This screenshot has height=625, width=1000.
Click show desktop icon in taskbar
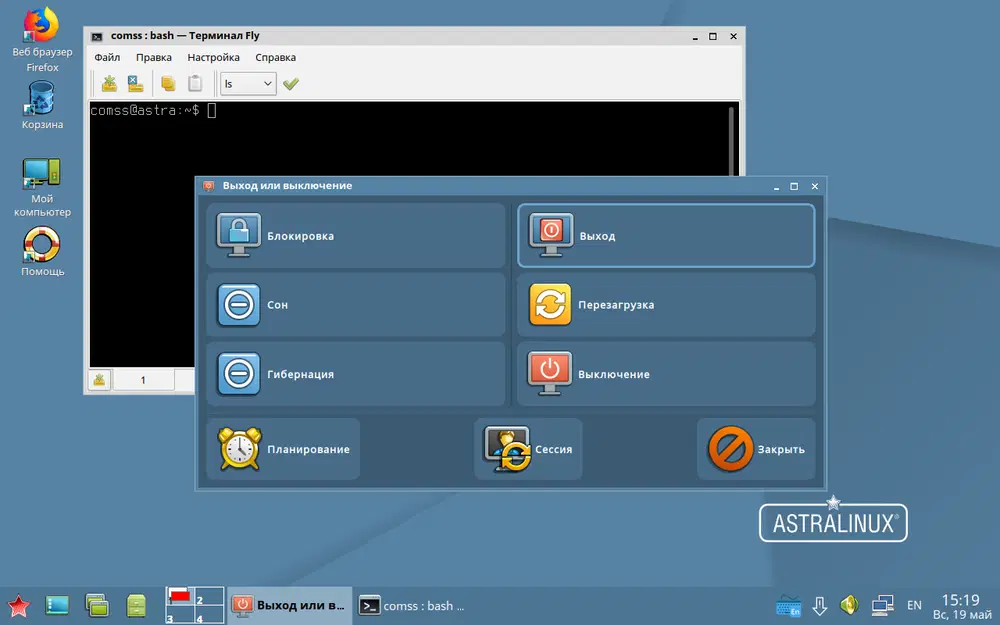57,605
